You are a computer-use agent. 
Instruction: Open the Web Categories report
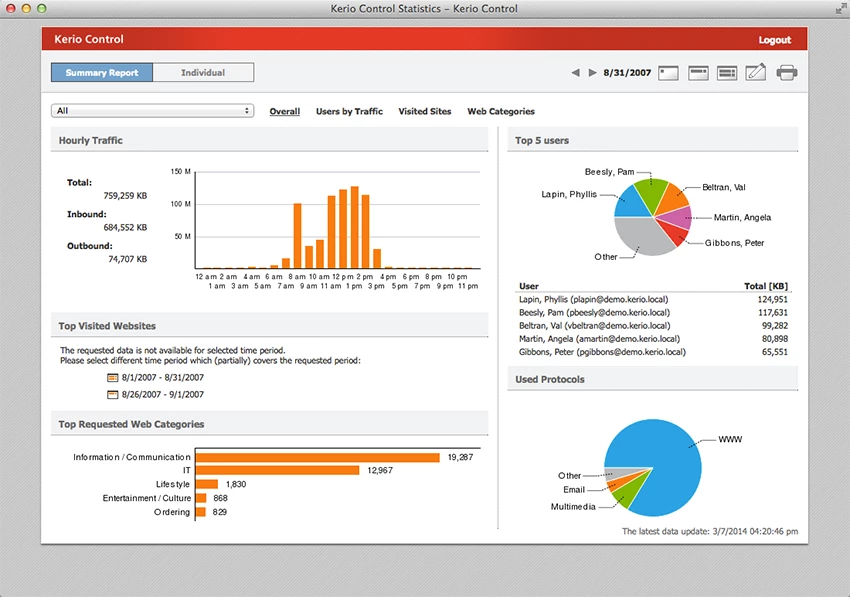(500, 111)
